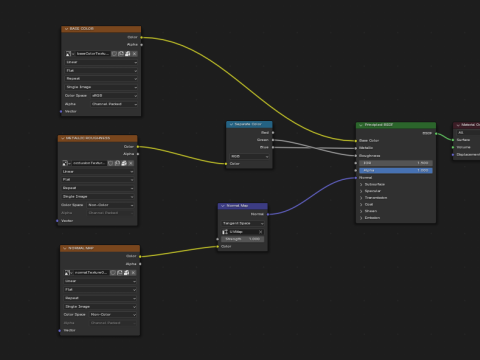Click Red output socket of Separate Color node
The image size is (480, 360).
[x=273, y=133]
